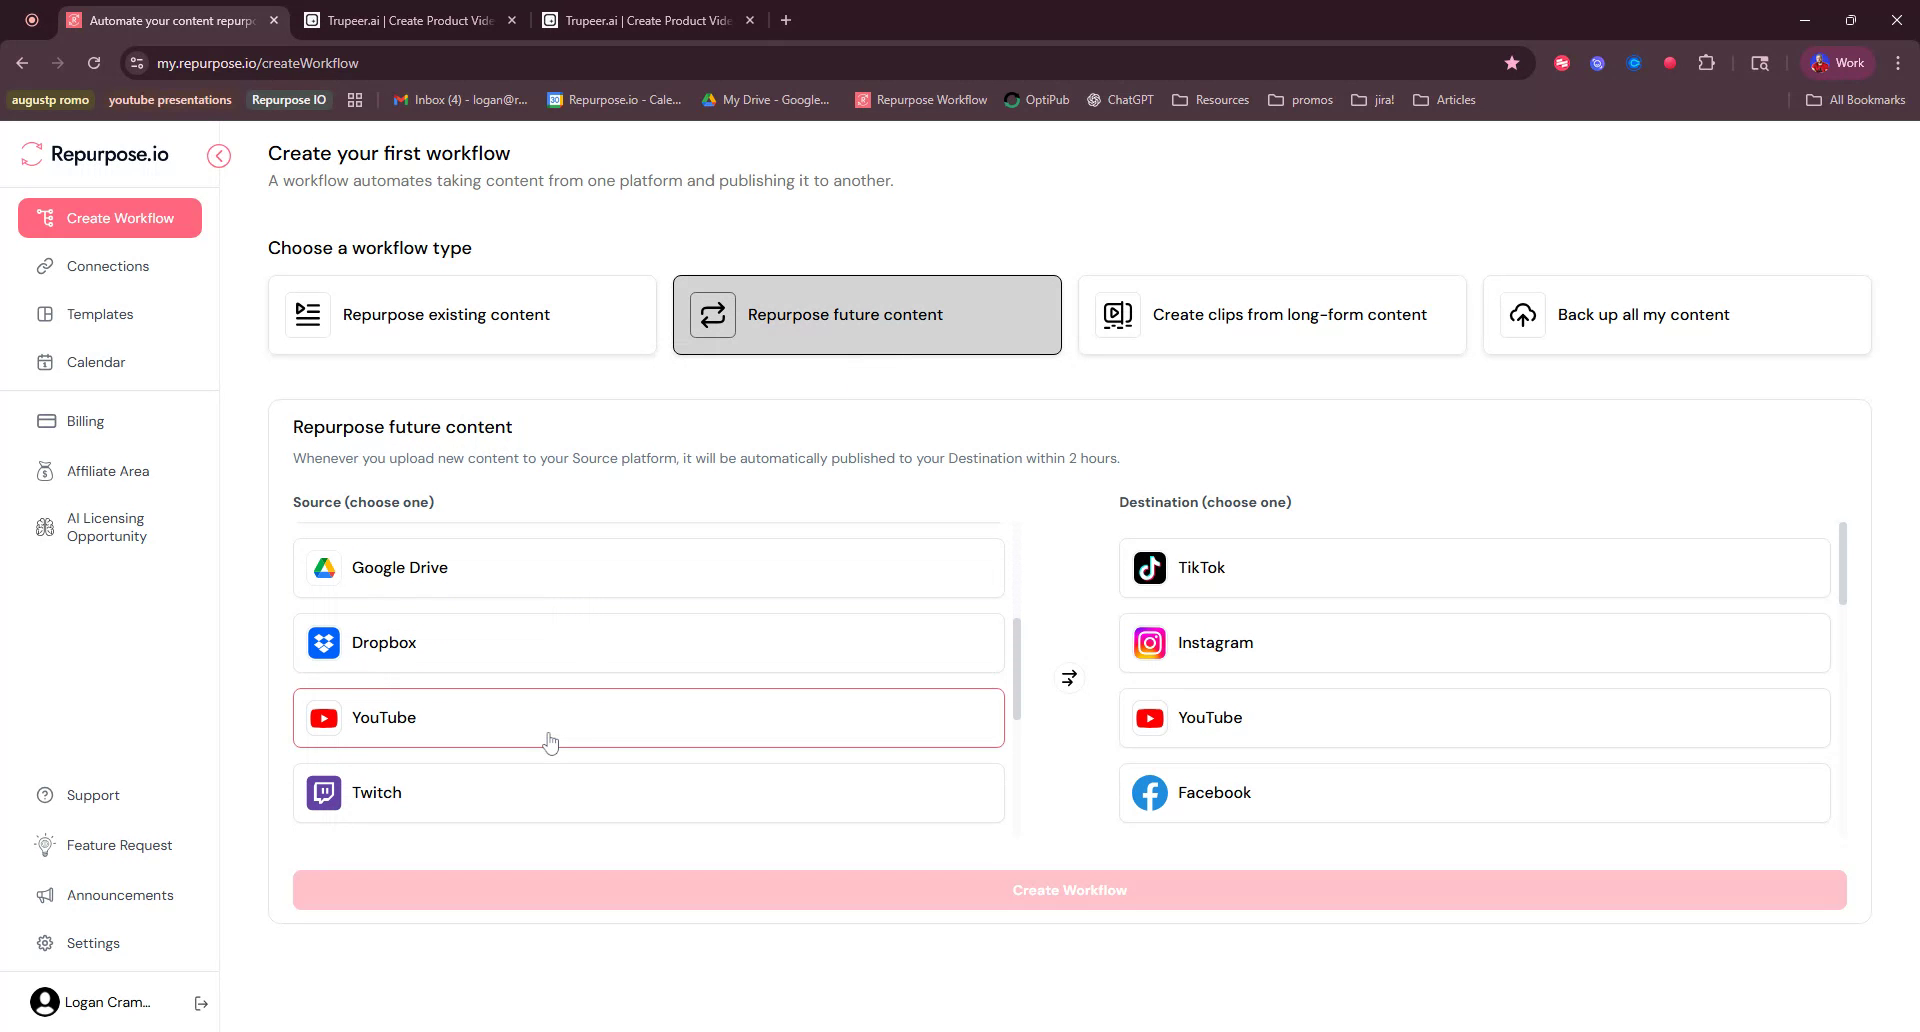Open the Resources bookmarks folder
Viewport: 1920px width, 1032px height.
(x=1210, y=99)
